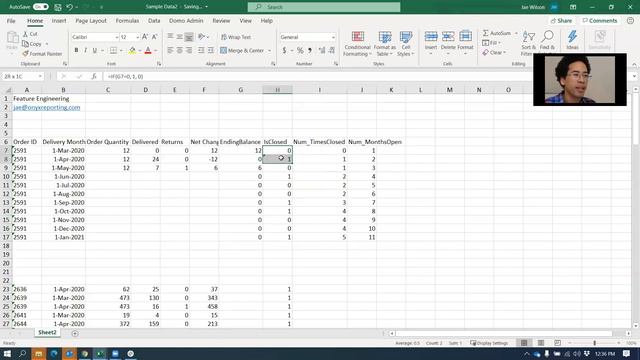Viewport: 640px width, 360px height.
Task: Open the font size 12 dropdown
Action: 138,37
